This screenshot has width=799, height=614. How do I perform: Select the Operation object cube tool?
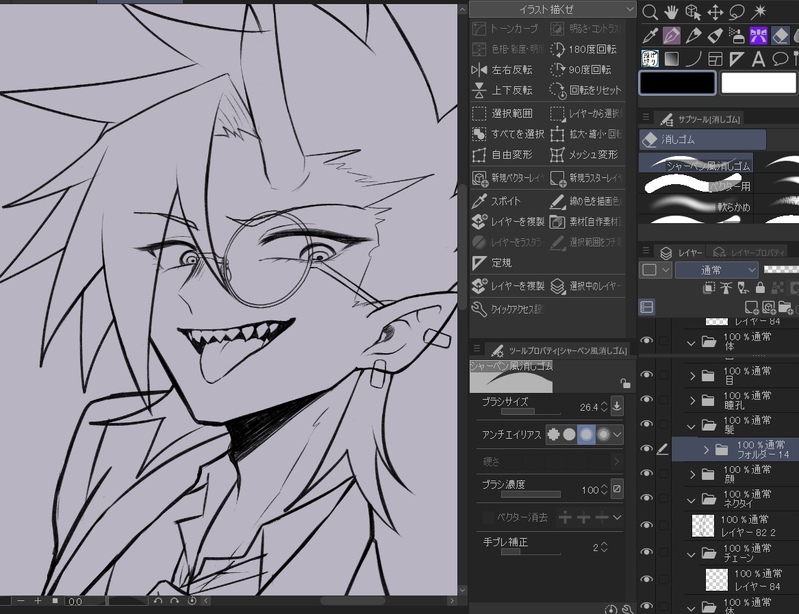point(693,12)
